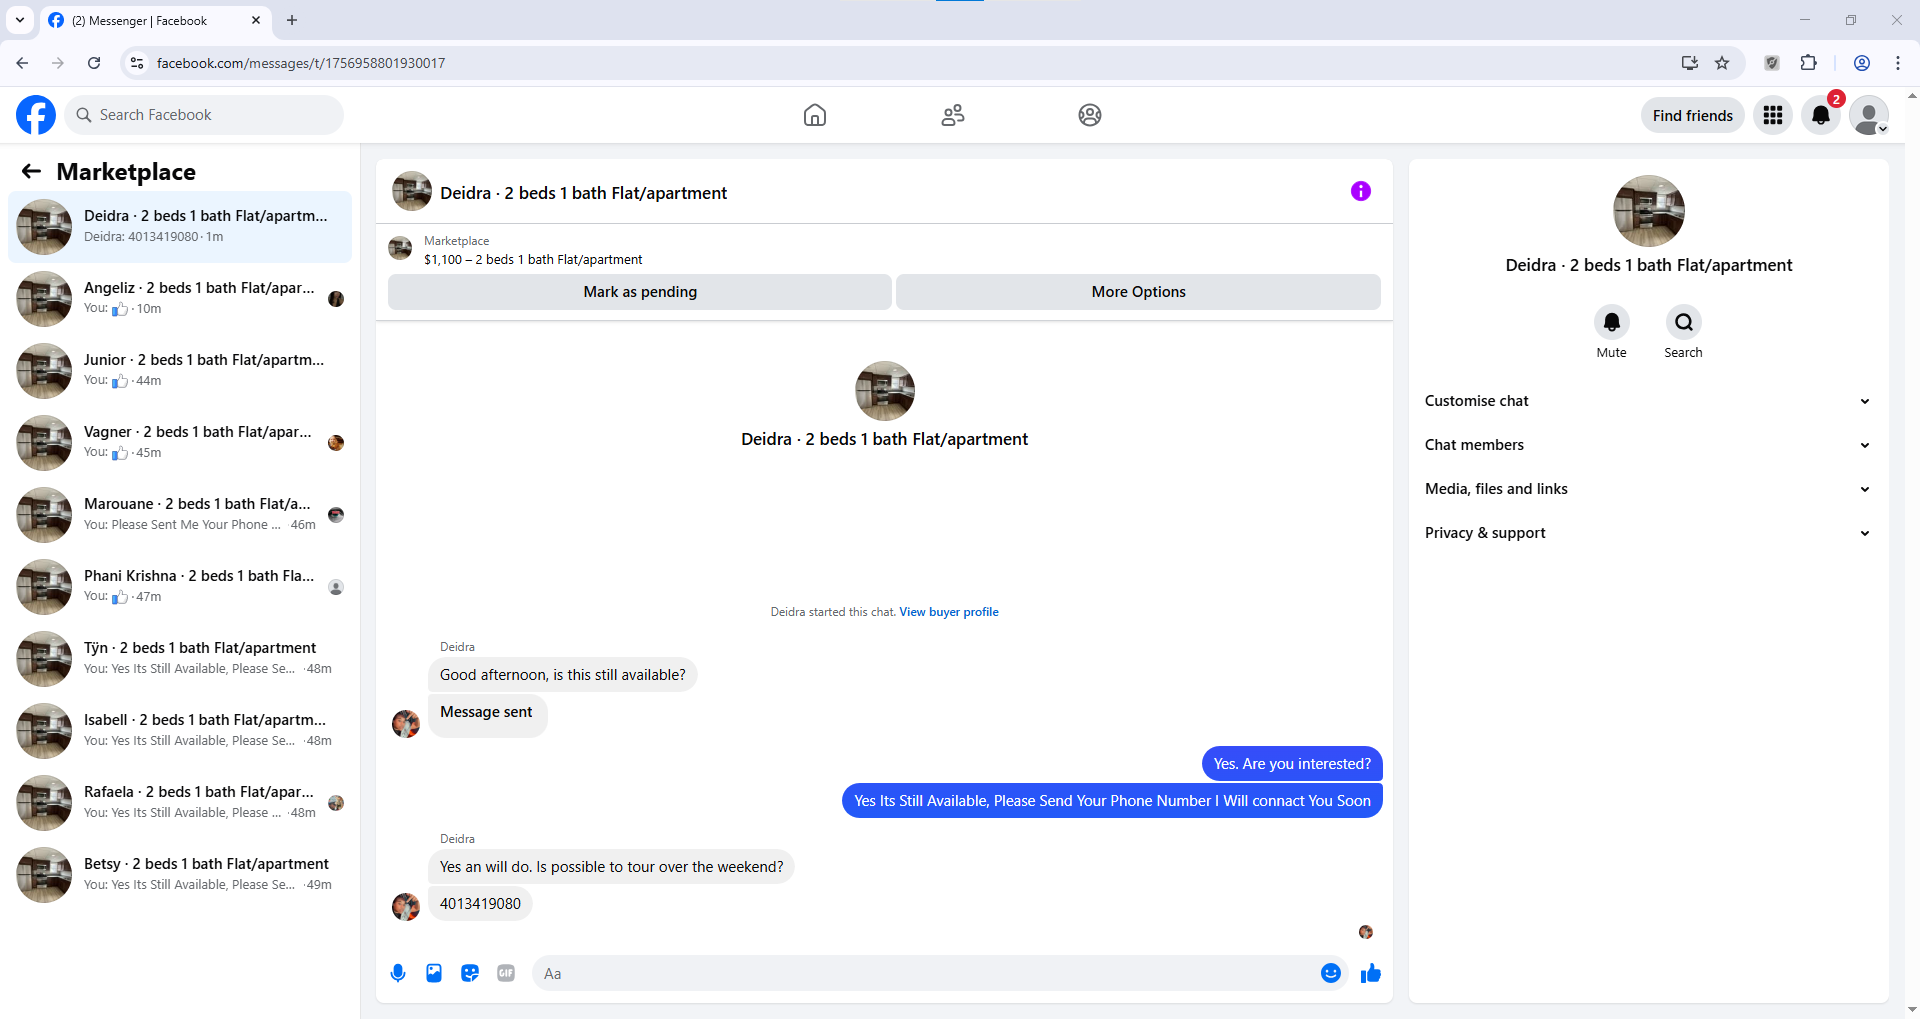
Task: Open the Brave shield extension icon
Action: [x=1772, y=63]
